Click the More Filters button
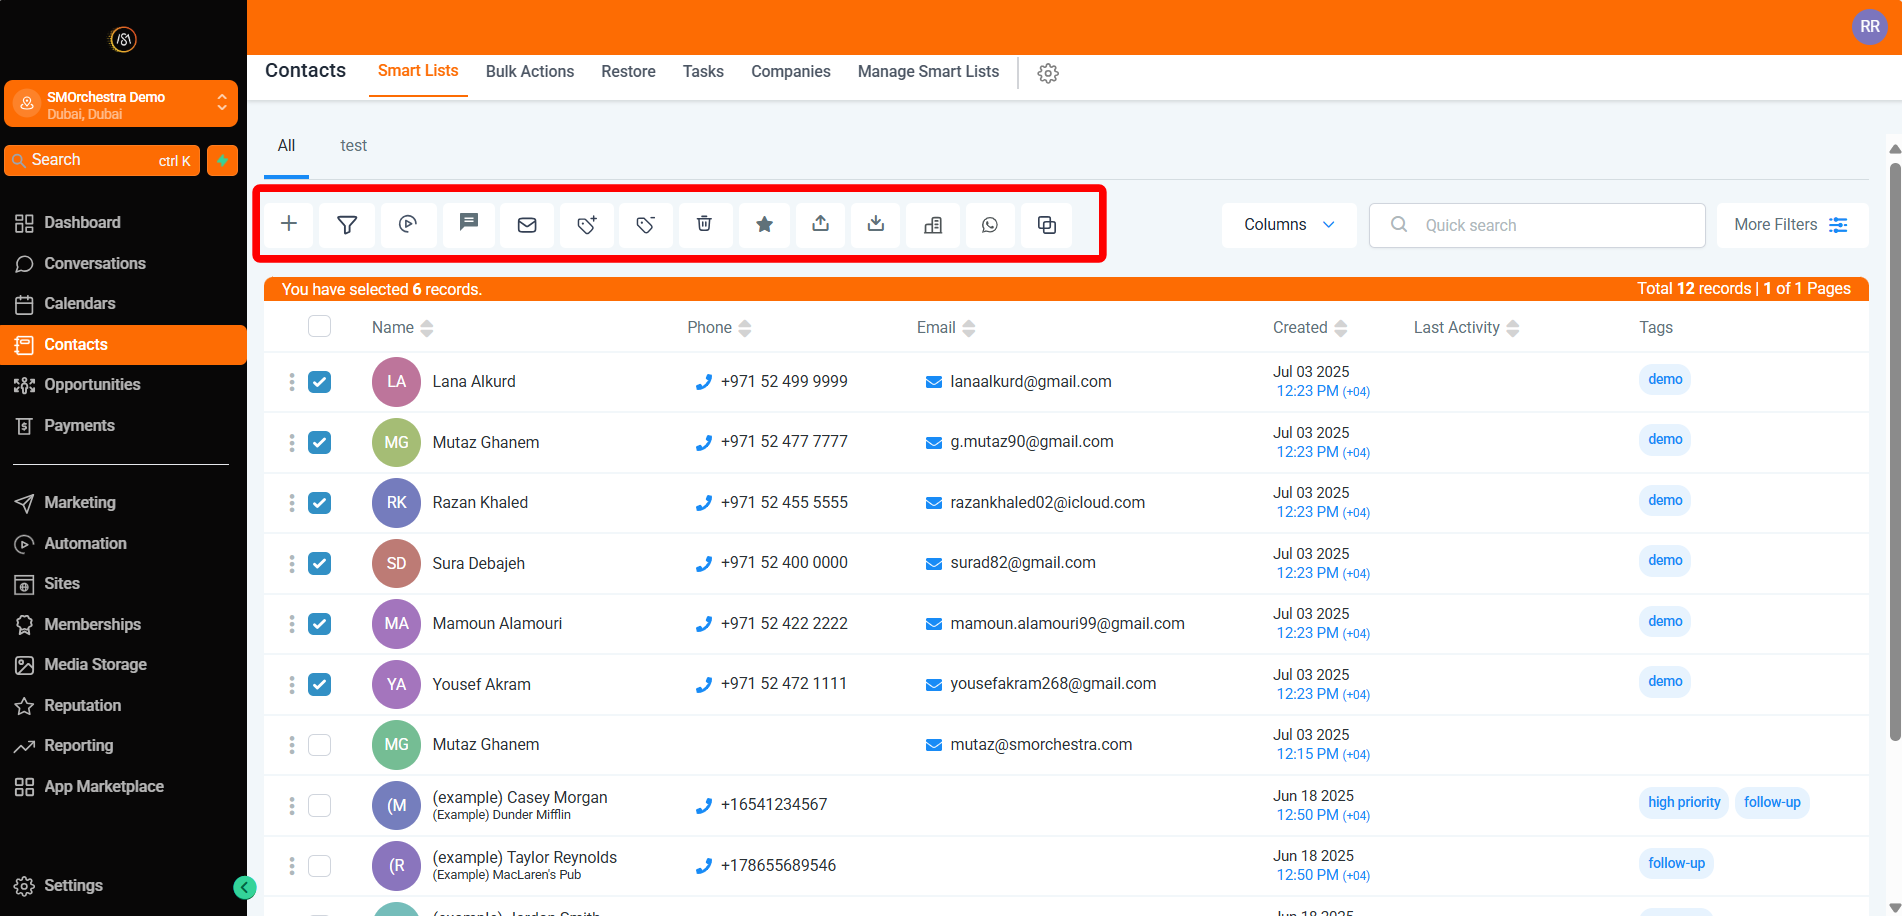 pos(1791,225)
